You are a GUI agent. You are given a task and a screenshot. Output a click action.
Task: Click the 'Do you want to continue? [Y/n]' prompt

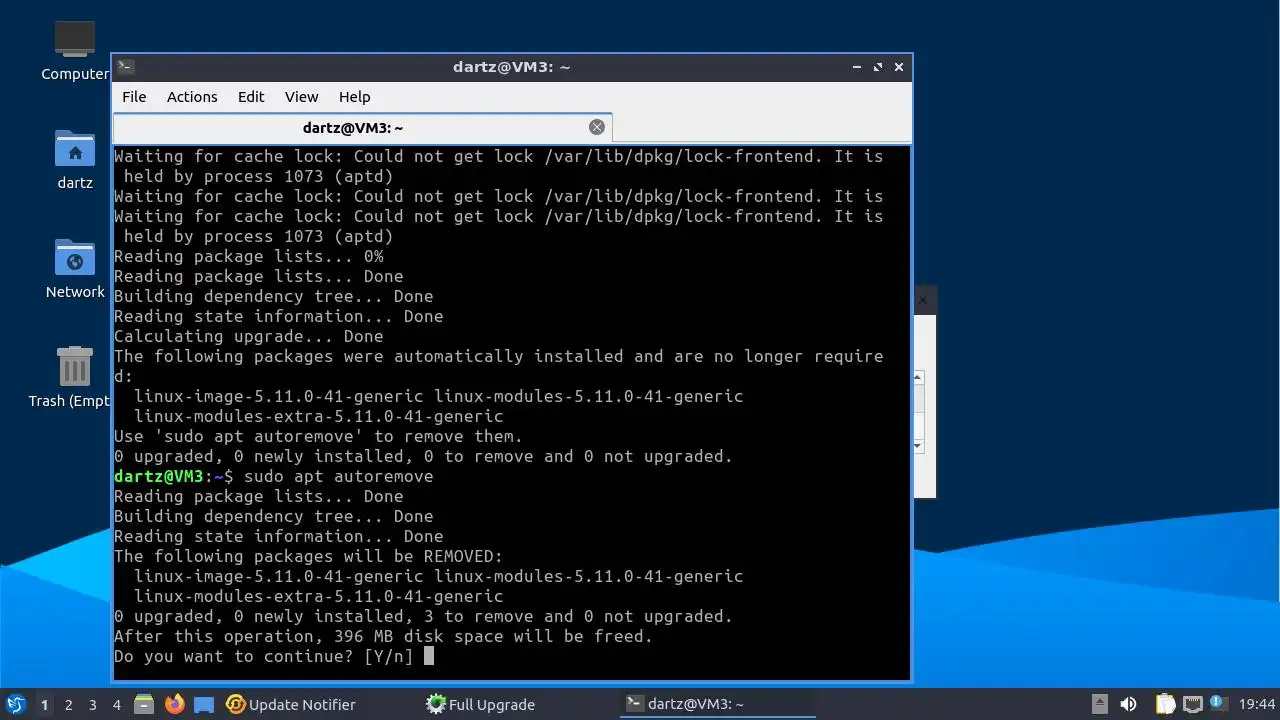click(x=263, y=656)
